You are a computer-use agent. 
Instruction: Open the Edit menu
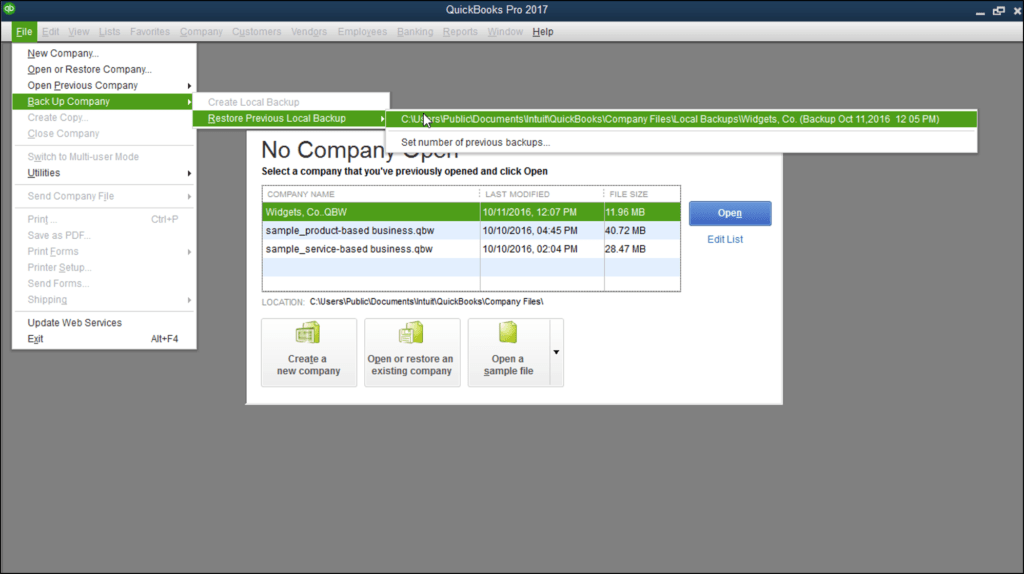pyautogui.click(x=50, y=31)
